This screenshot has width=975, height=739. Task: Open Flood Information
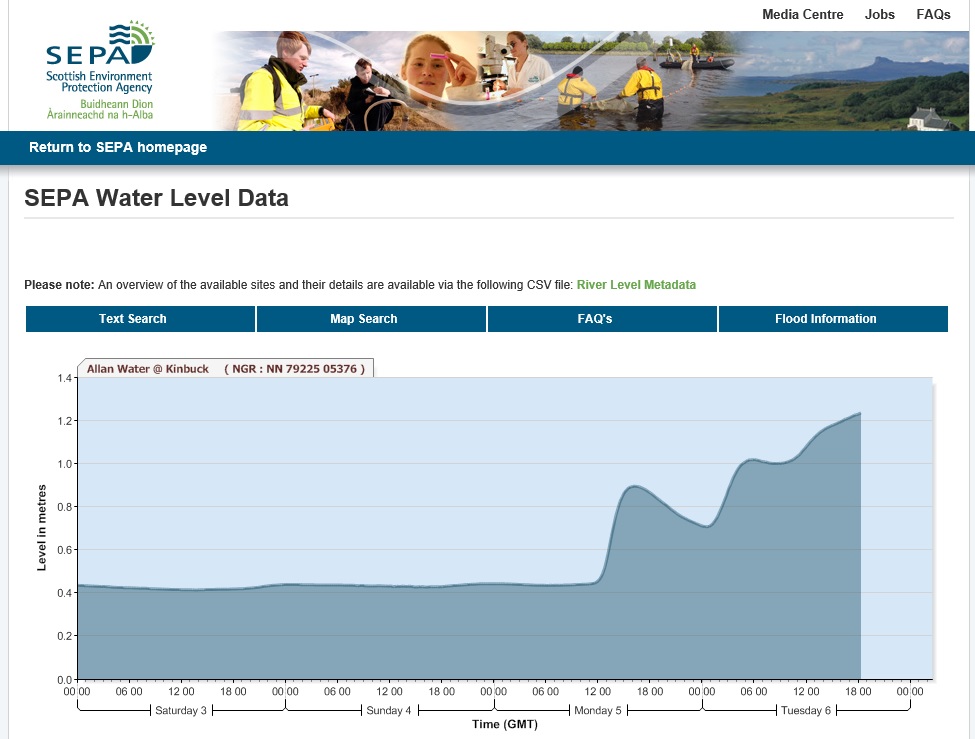[x=825, y=319]
